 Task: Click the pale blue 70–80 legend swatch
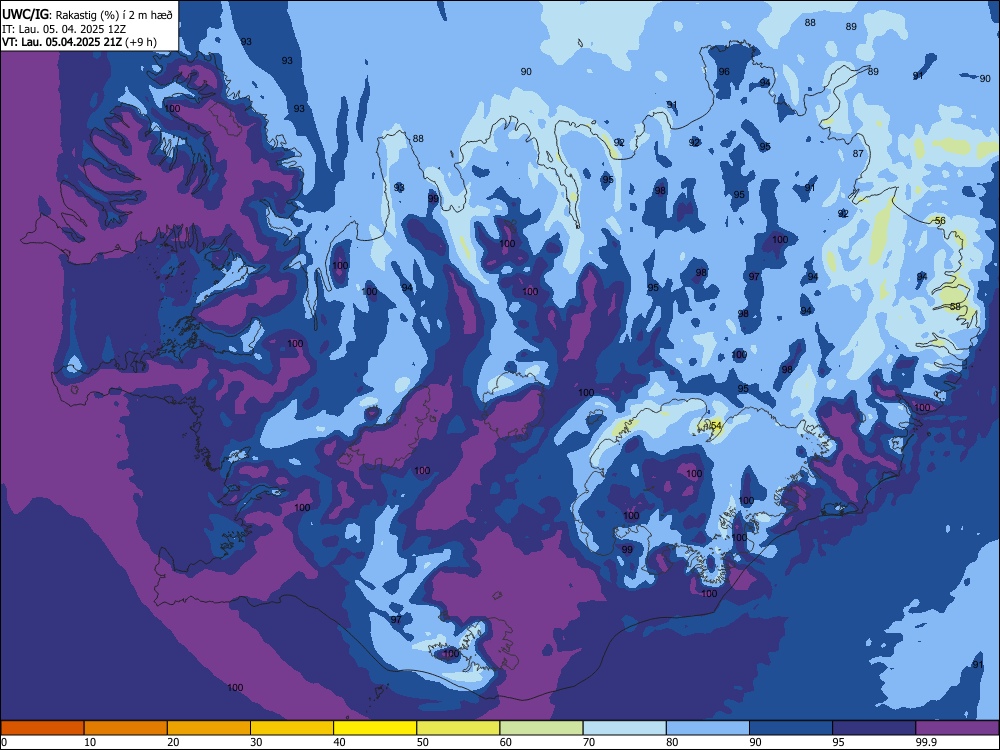point(624,728)
